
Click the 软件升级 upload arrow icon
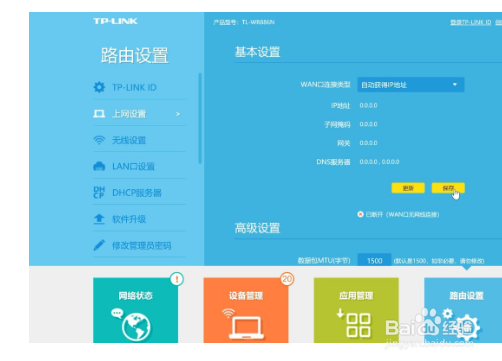click(99, 219)
